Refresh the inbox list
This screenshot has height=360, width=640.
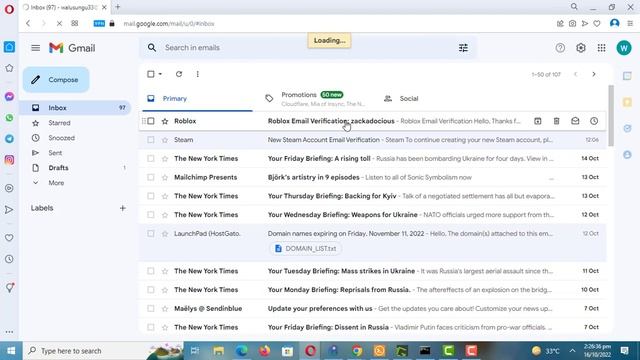[179, 74]
